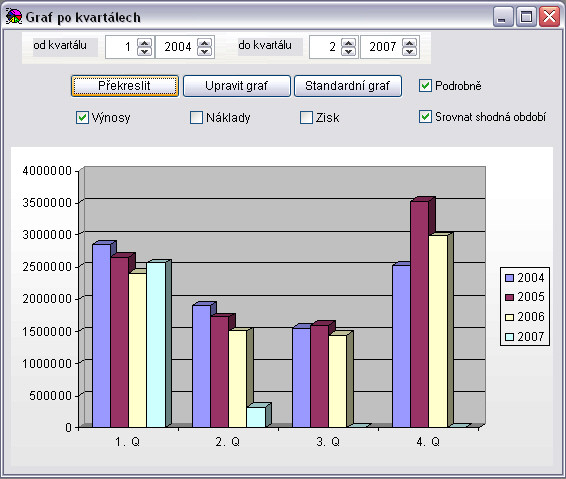
Task: Select the 2006 bar in 4. Q
Action: [438, 331]
